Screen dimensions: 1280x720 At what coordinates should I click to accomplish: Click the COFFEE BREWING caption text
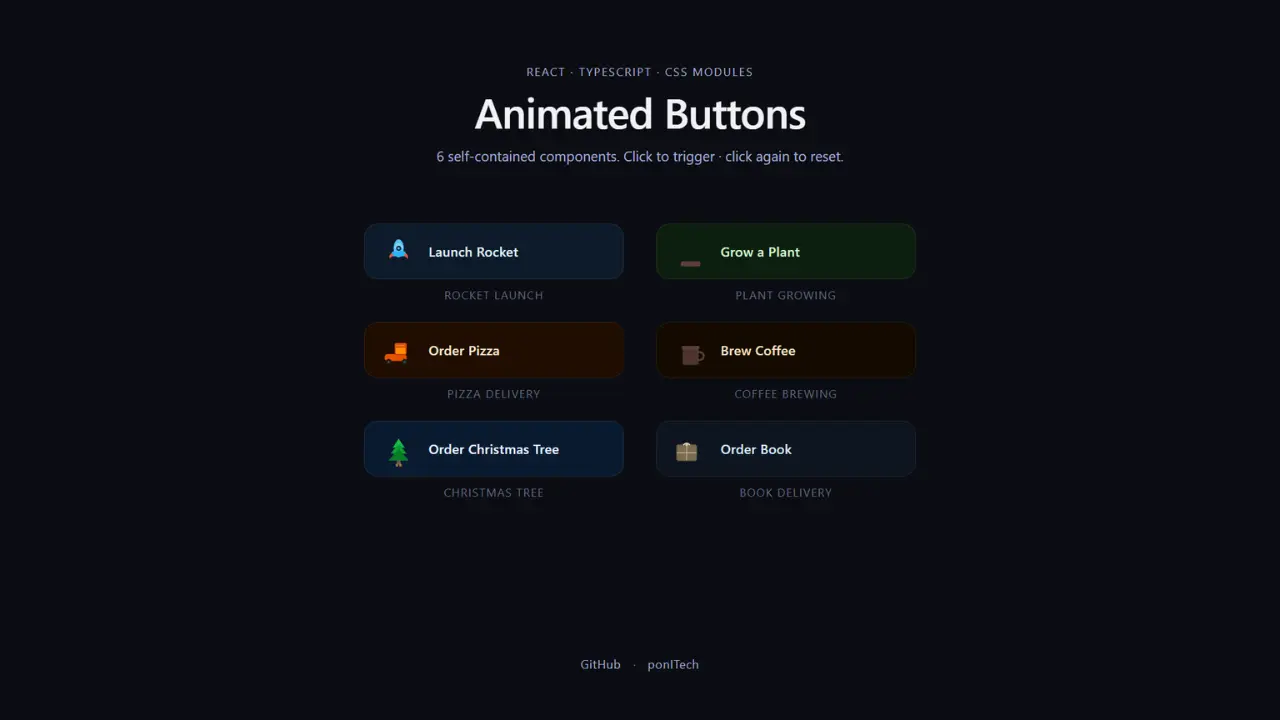tap(785, 394)
